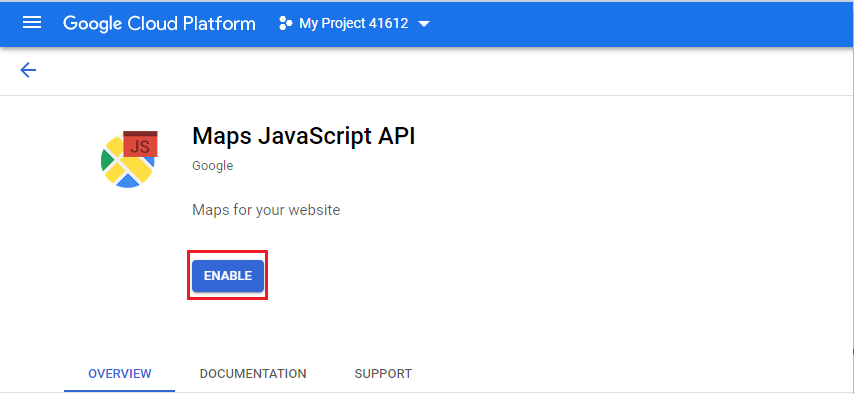Open the My Project 41612 selector

click(354, 23)
